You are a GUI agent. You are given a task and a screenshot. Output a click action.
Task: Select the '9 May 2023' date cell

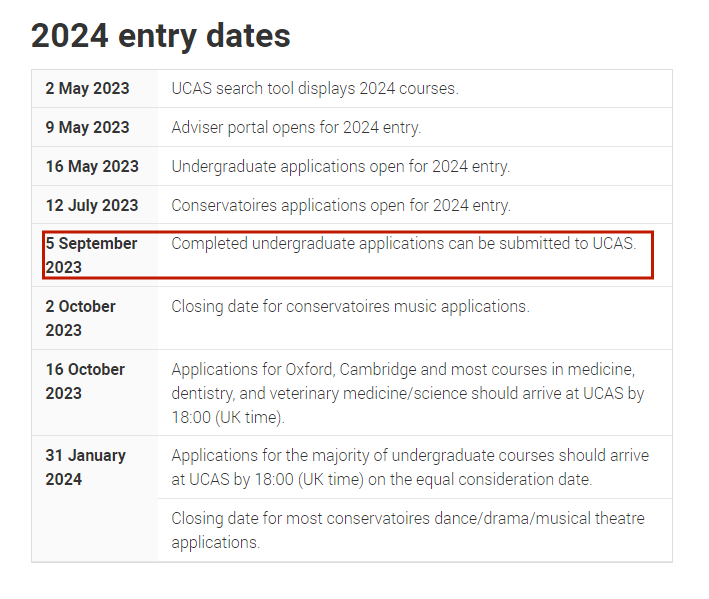point(95,127)
